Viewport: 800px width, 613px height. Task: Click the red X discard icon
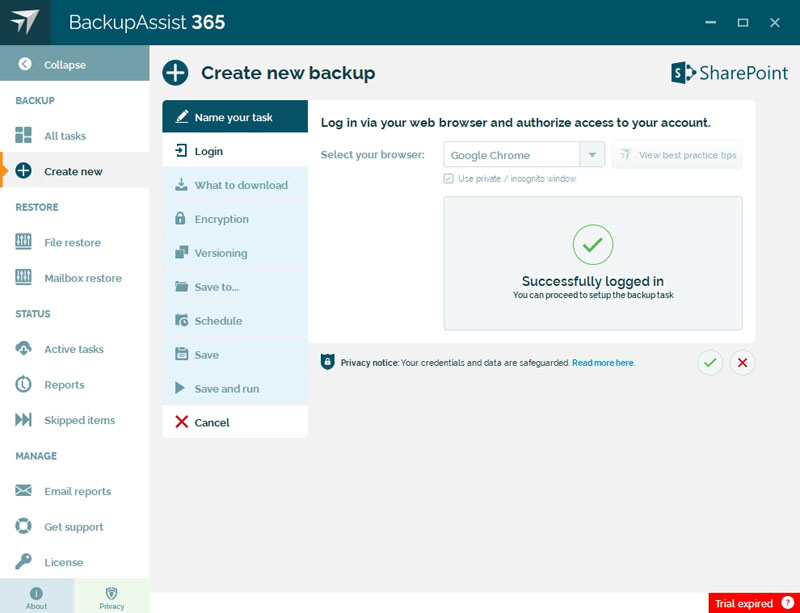coord(742,363)
